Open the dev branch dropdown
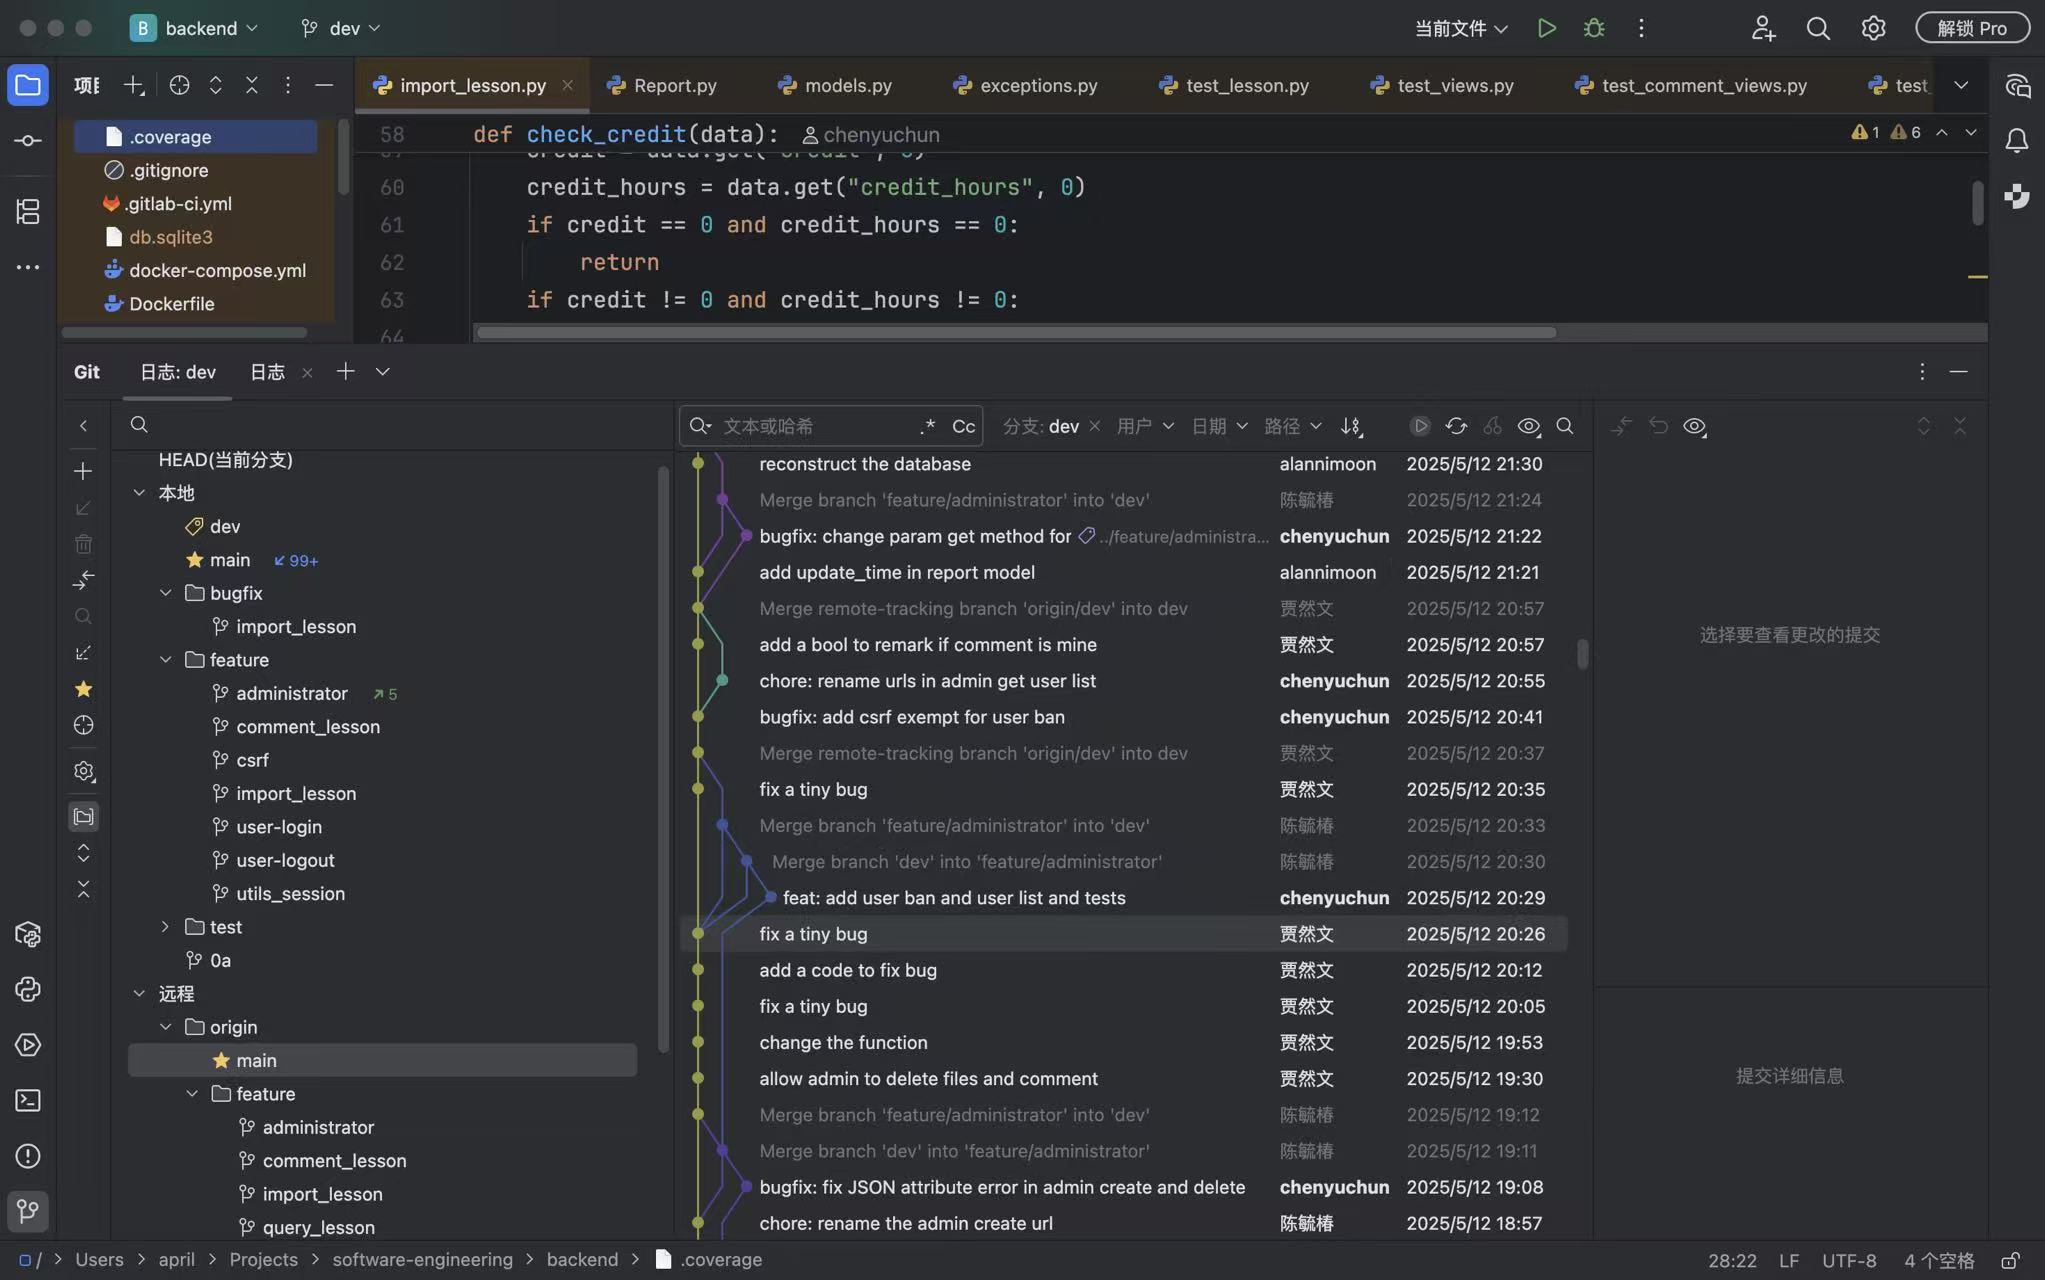The height and width of the screenshot is (1280, 2045). 342,28
